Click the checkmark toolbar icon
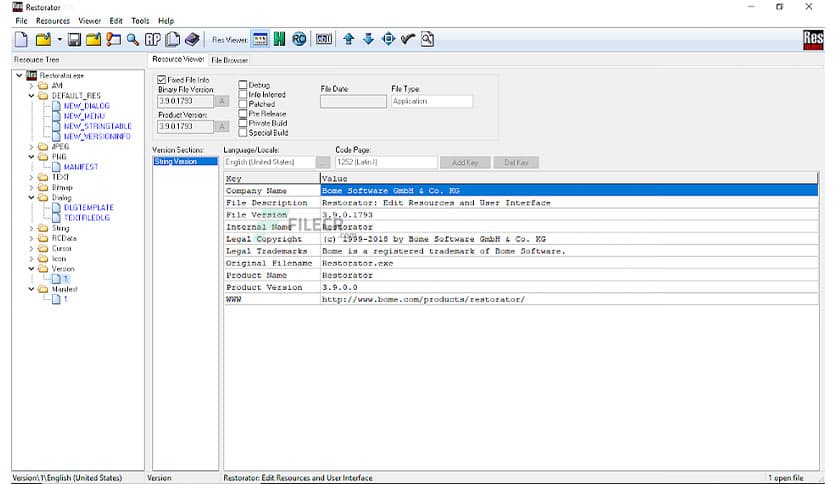 click(407, 40)
